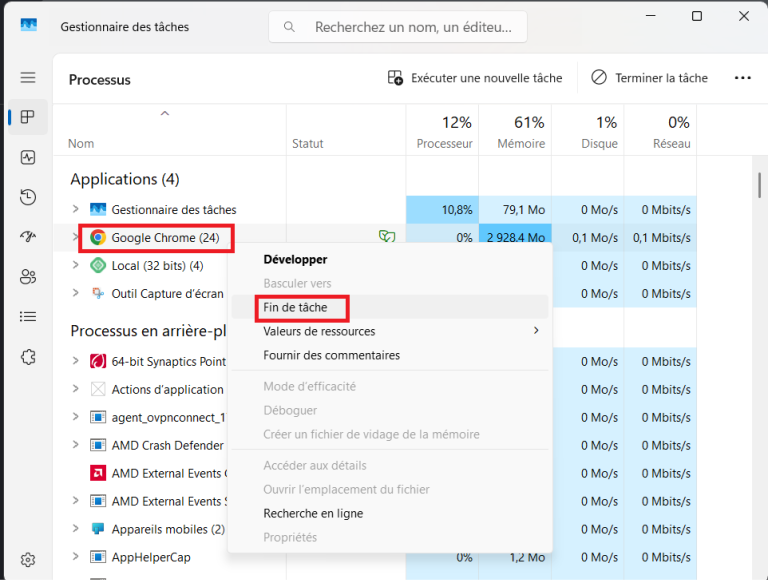Open Valeurs de ressources submenu arrow

(536, 331)
